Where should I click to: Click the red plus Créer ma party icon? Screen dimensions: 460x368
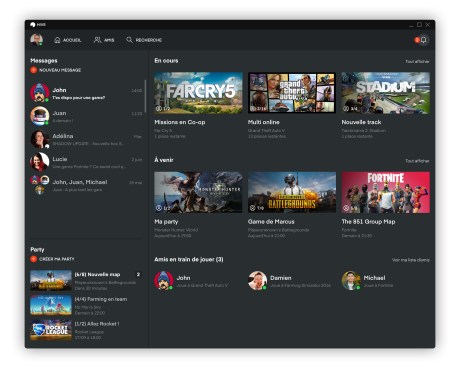pos(34,259)
